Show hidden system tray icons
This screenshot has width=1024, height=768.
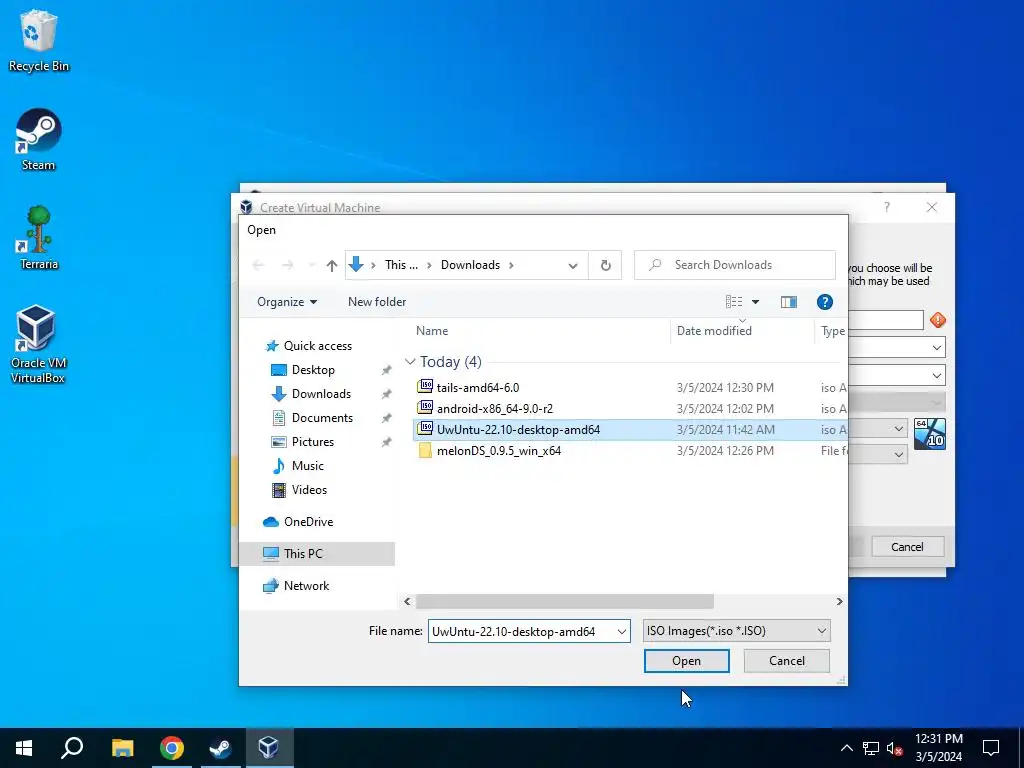coord(846,748)
